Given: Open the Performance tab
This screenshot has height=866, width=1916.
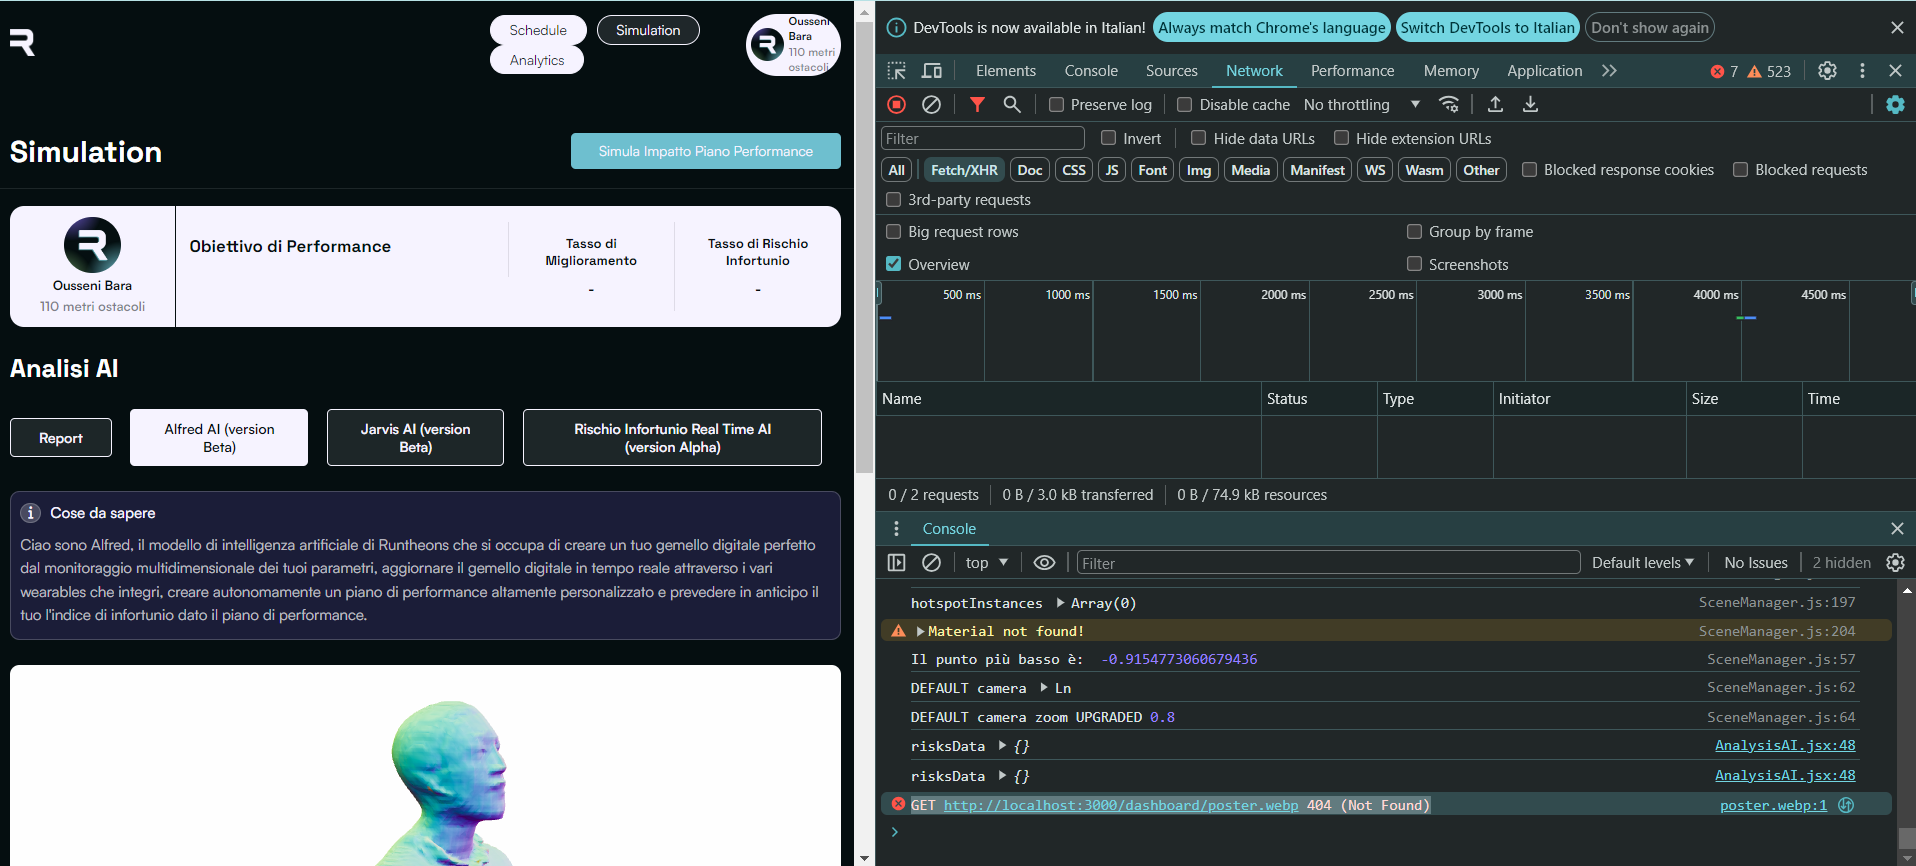Looking at the screenshot, I should click(x=1352, y=71).
